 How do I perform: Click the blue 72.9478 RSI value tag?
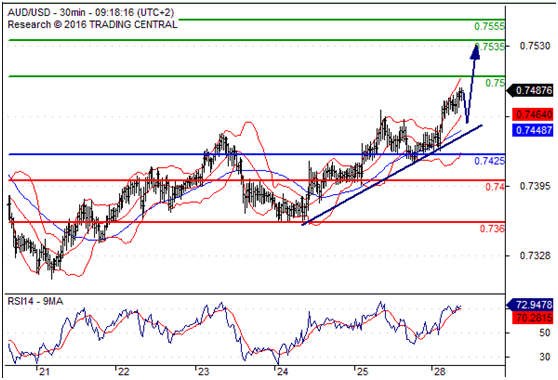click(530, 305)
